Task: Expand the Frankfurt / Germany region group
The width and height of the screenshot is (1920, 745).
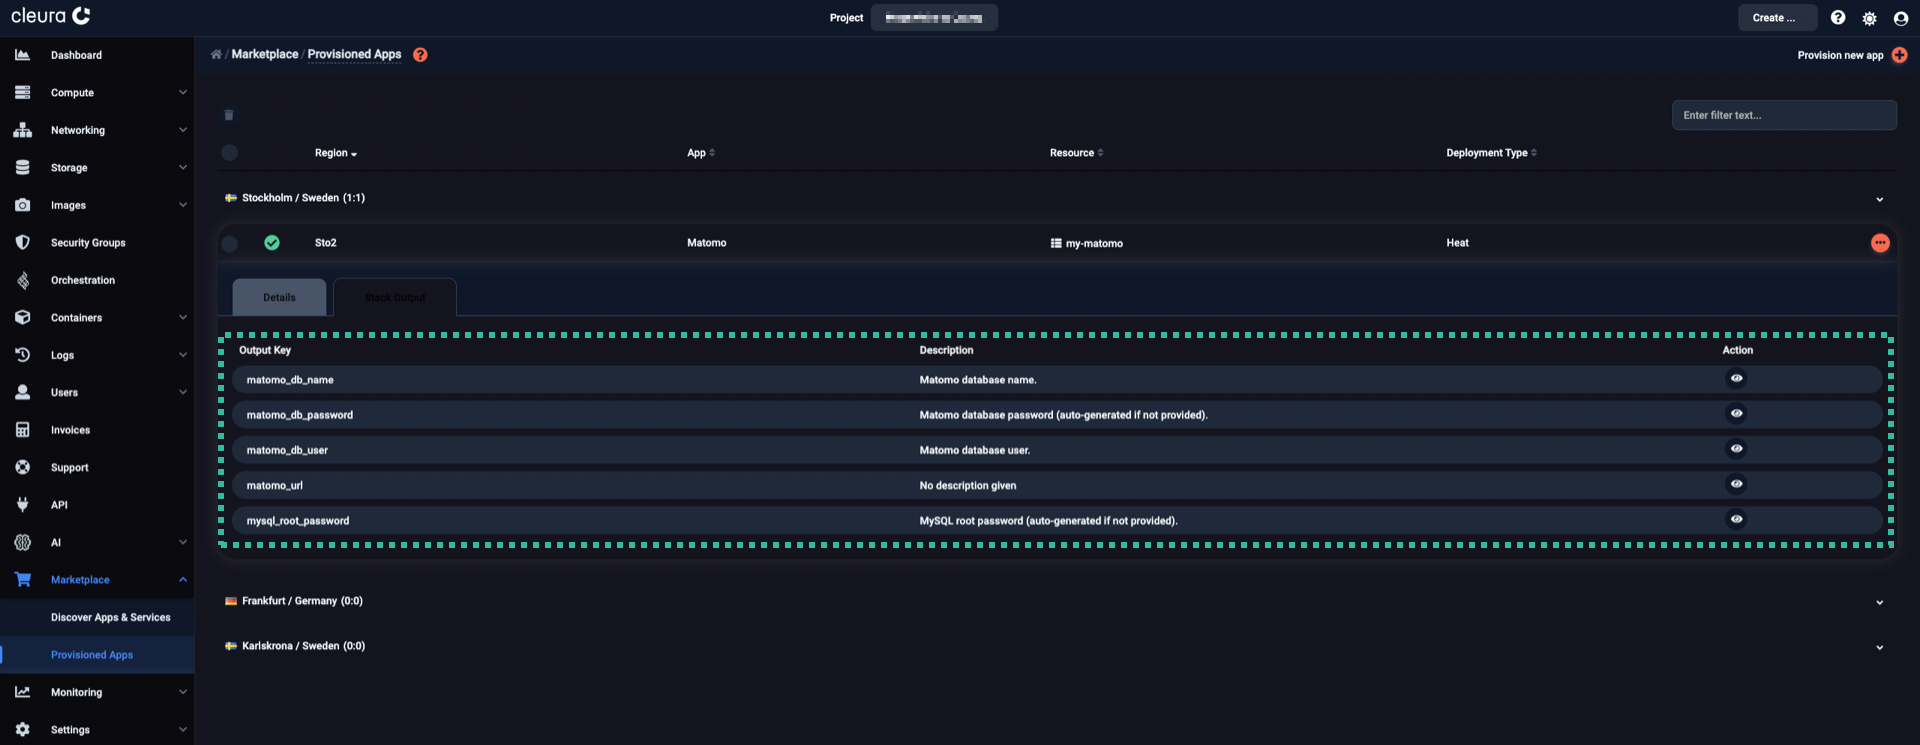Action: tap(1879, 602)
